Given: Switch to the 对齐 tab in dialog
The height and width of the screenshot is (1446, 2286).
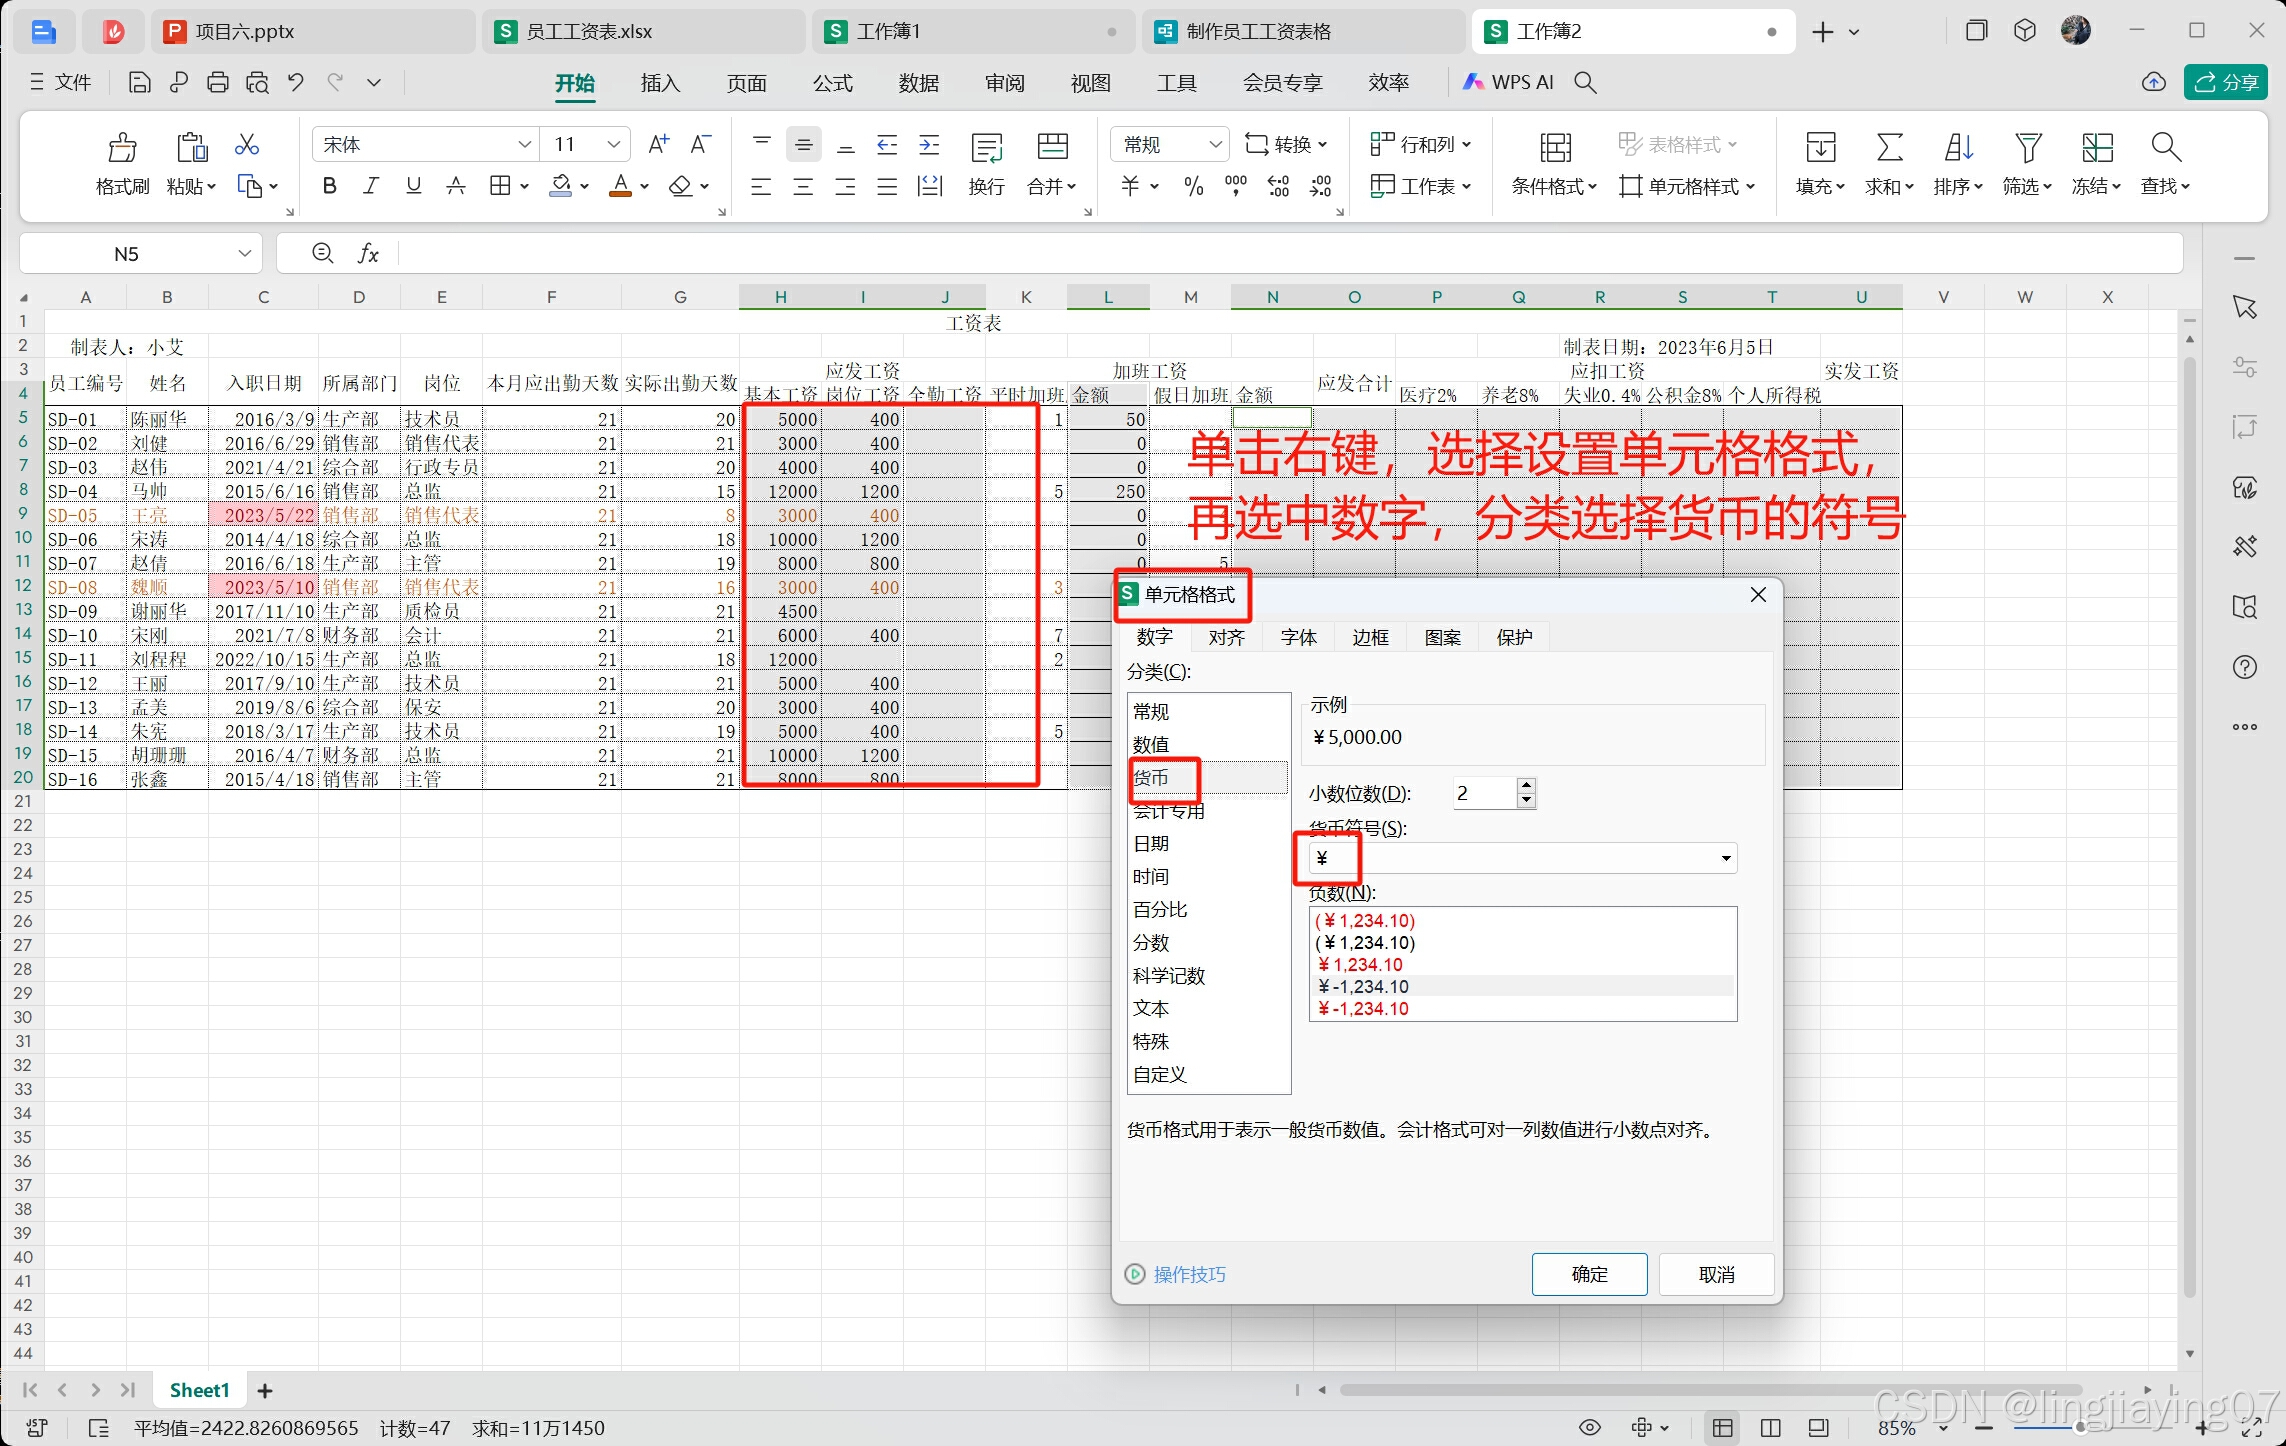Looking at the screenshot, I should point(1226,637).
